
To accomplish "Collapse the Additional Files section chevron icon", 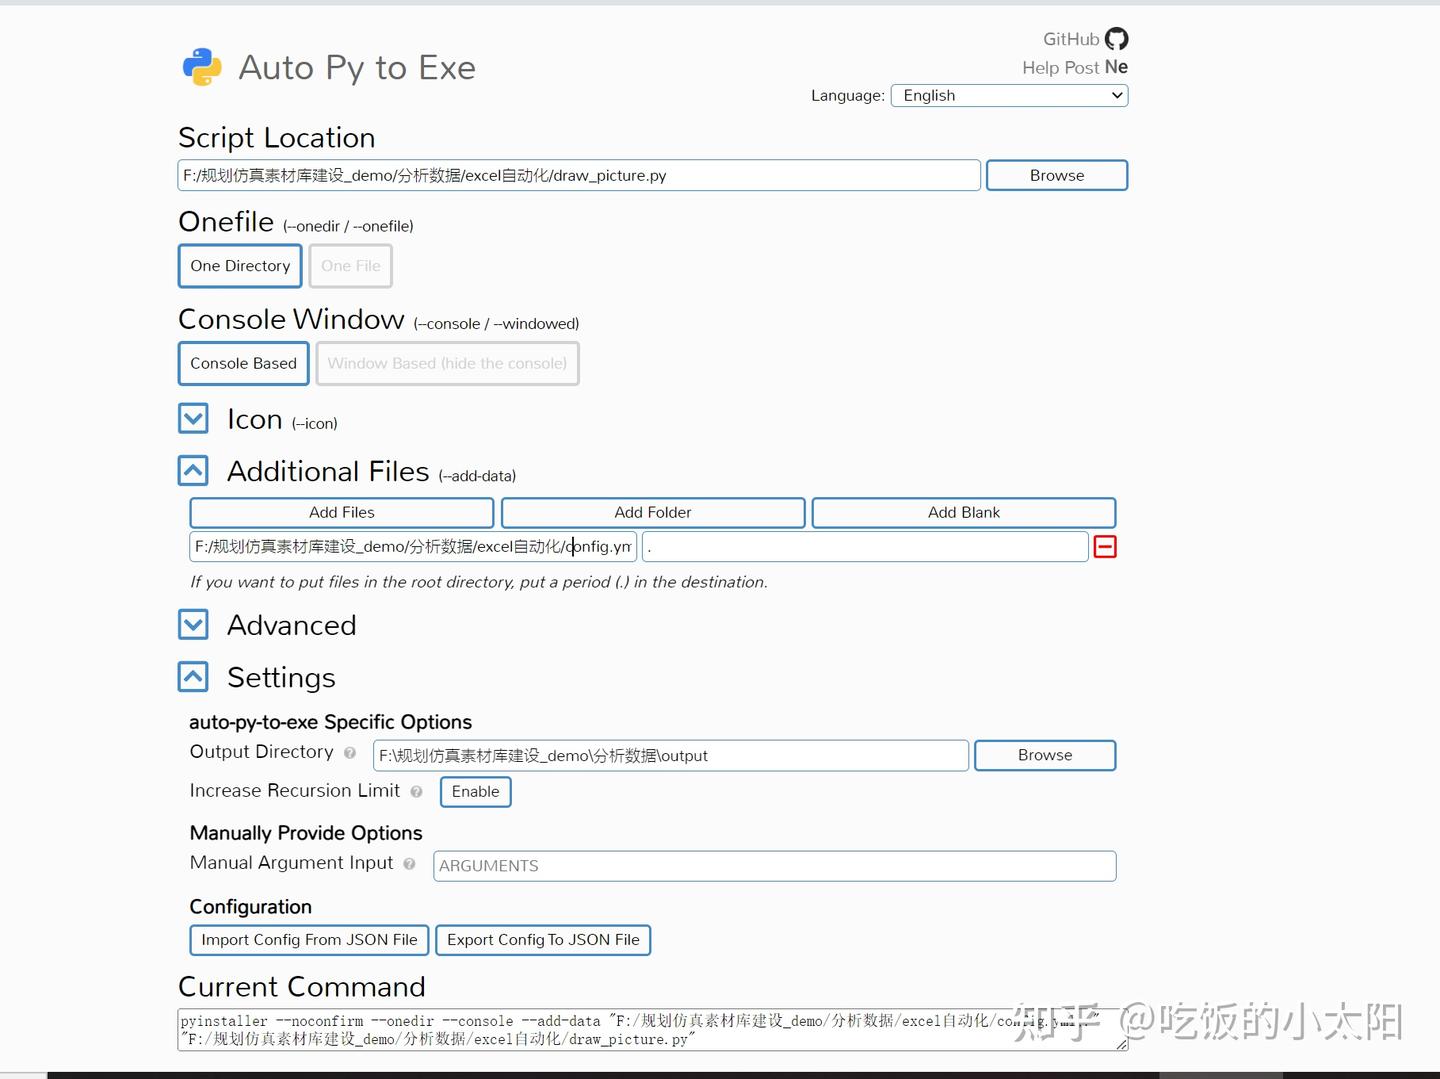I will 193,470.
